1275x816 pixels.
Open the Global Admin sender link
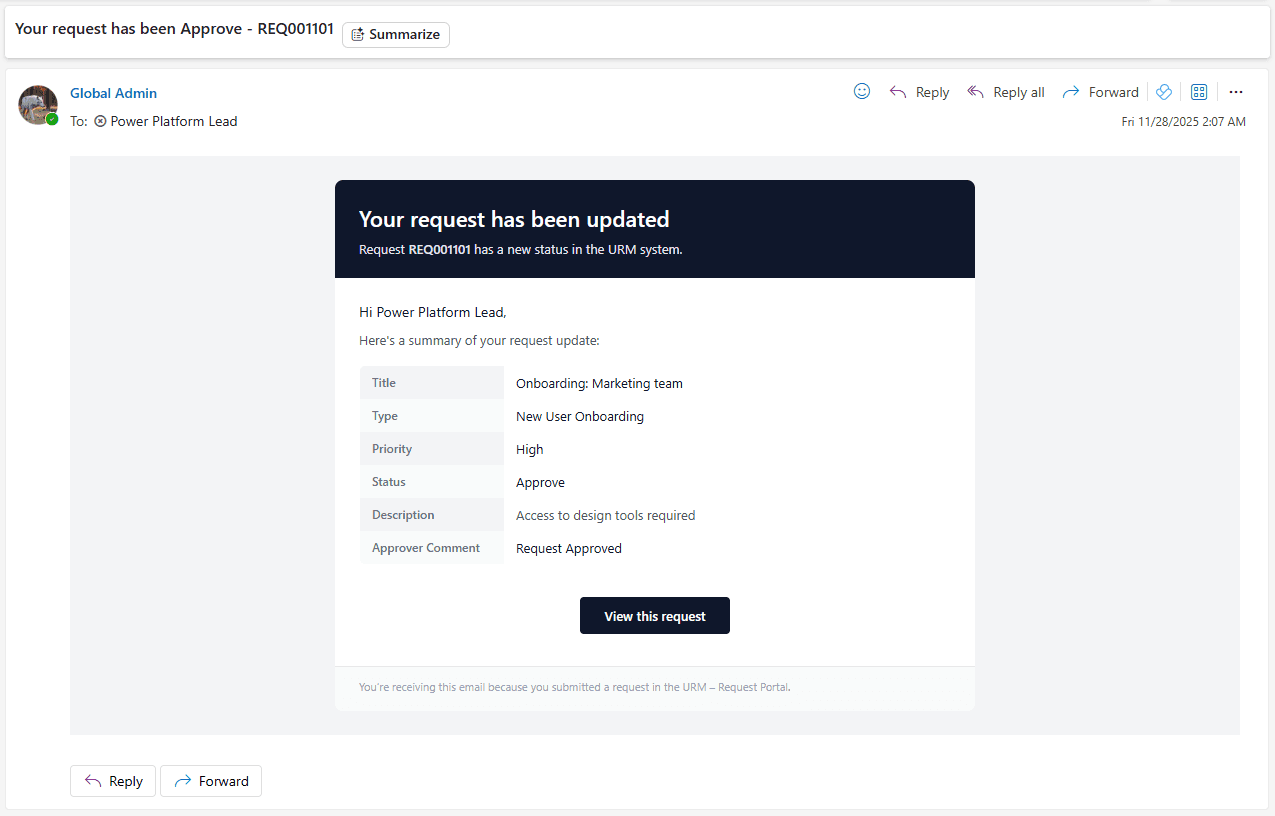click(x=113, y=92)
